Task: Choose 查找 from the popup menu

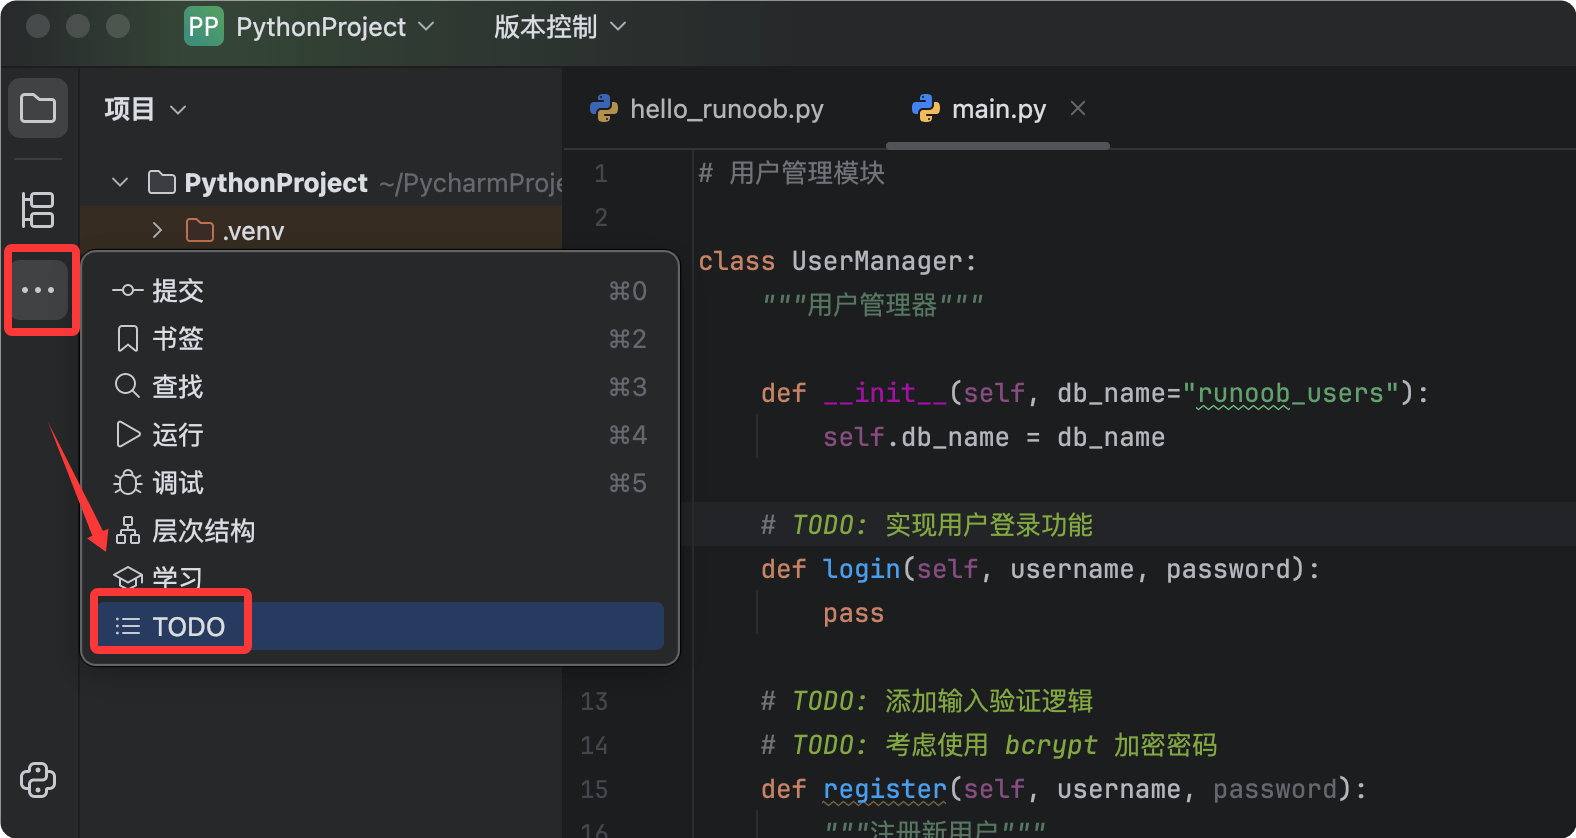Action: coord(380,387)
